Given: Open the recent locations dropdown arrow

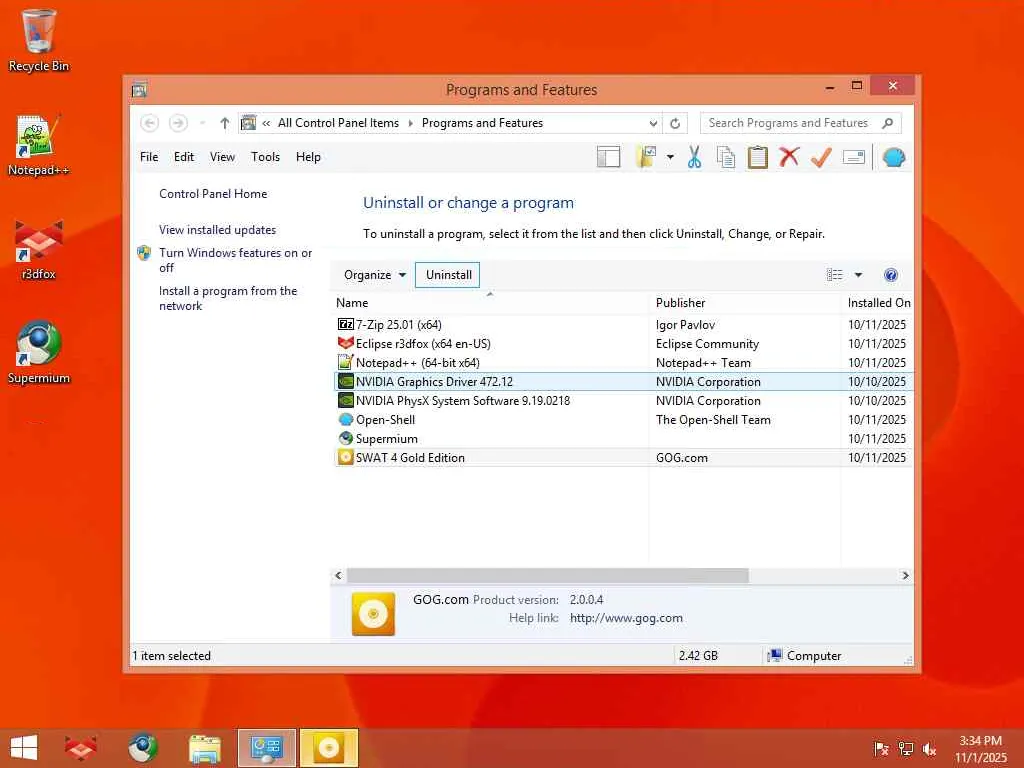Looking at the screenshot, I should 202,123.
